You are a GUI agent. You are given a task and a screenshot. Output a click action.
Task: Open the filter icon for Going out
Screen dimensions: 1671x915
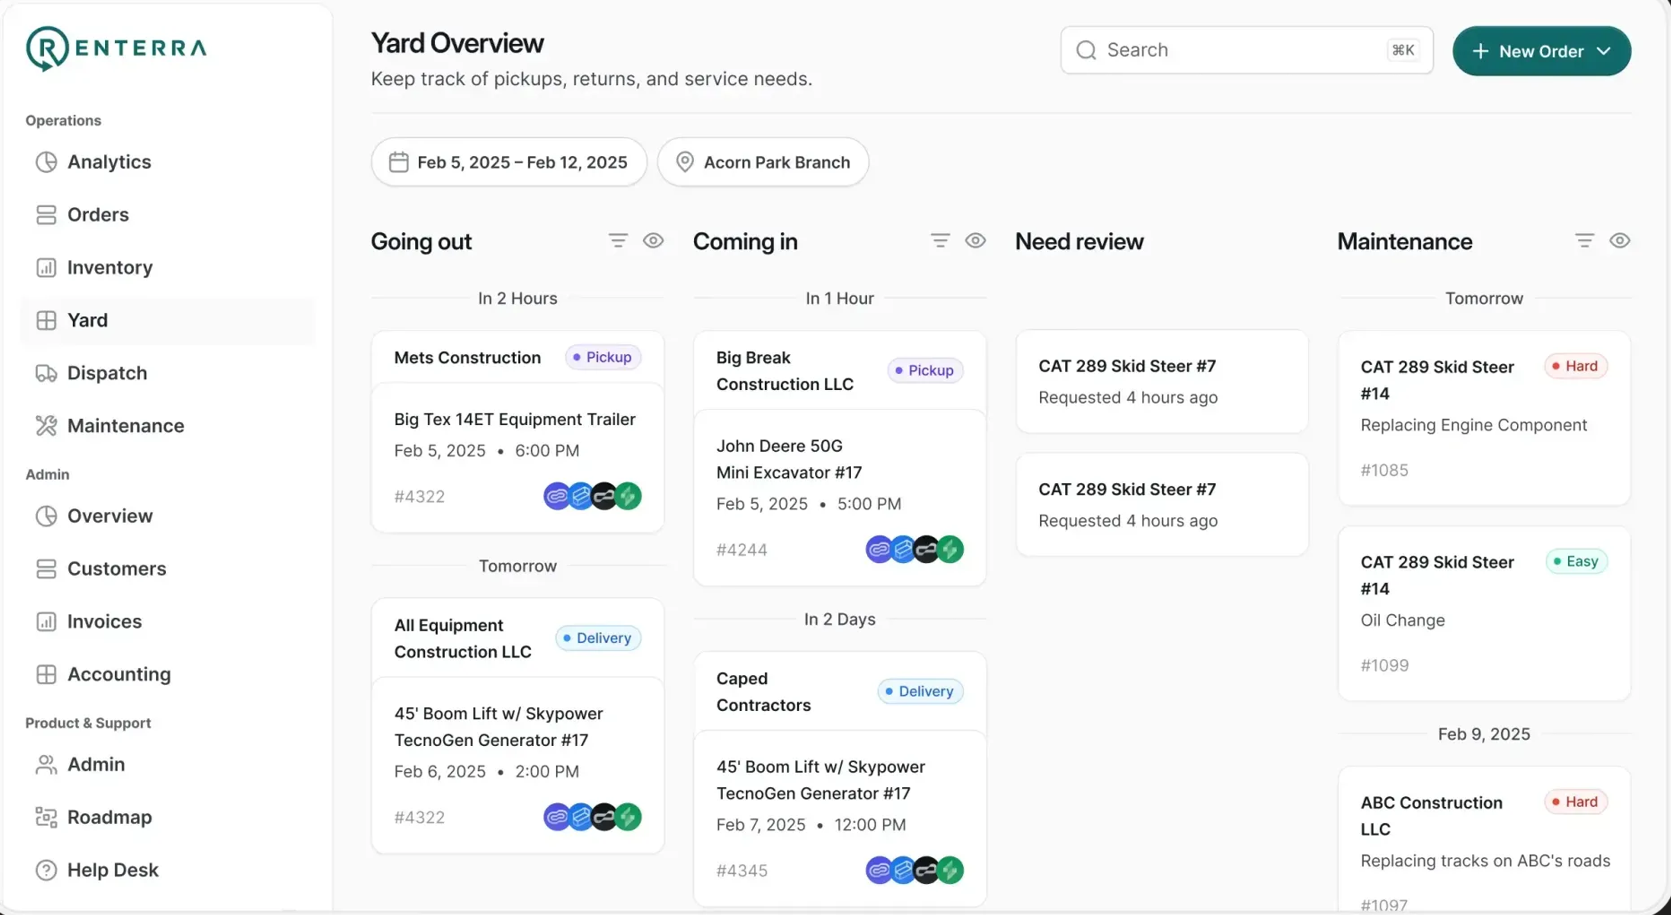click(618, 241)
